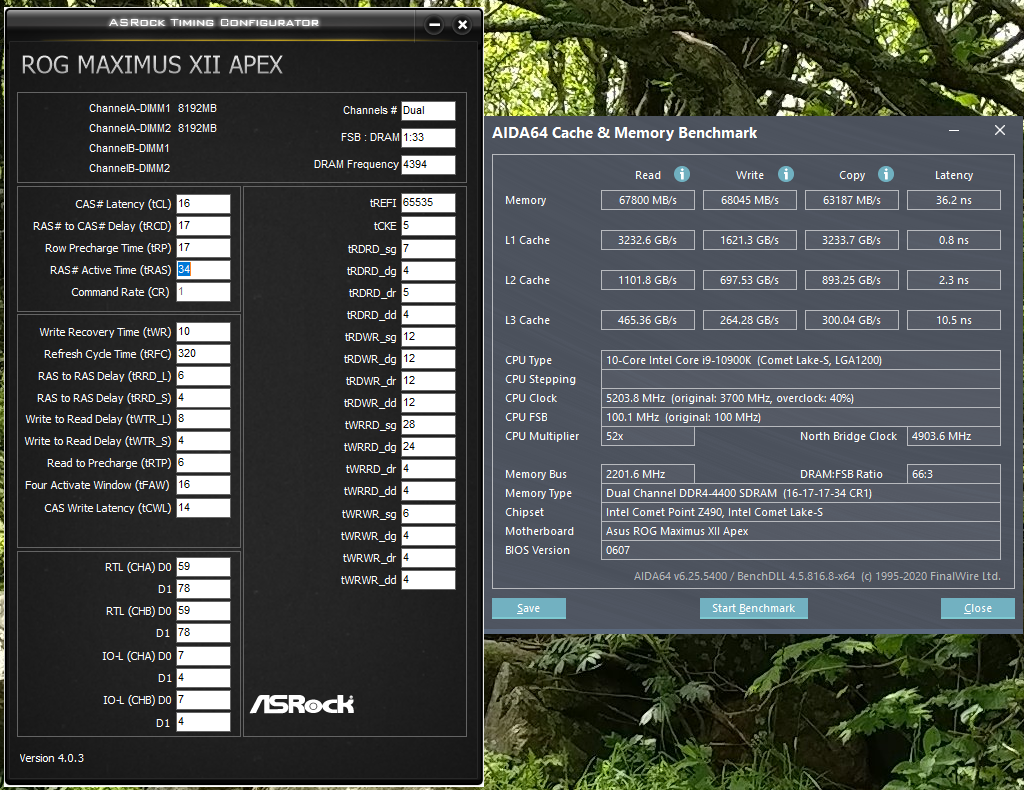The width and height of the screenshot is (1024, 790).
Task: Click the L3 Cache Latency value 10.5 ns
Action: 953,320
